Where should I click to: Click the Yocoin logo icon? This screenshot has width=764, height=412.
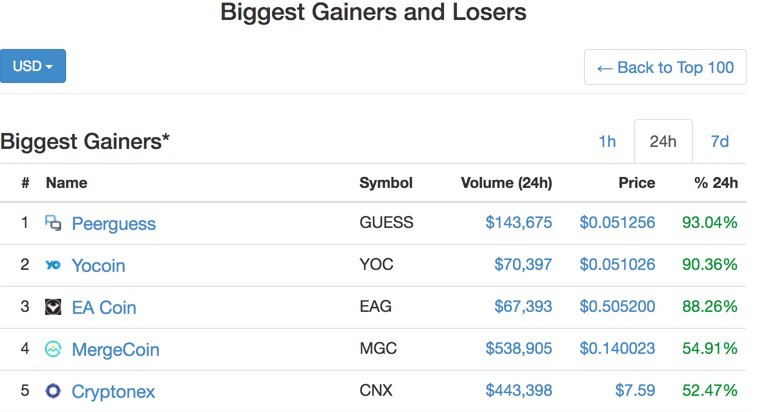(53, 265)
